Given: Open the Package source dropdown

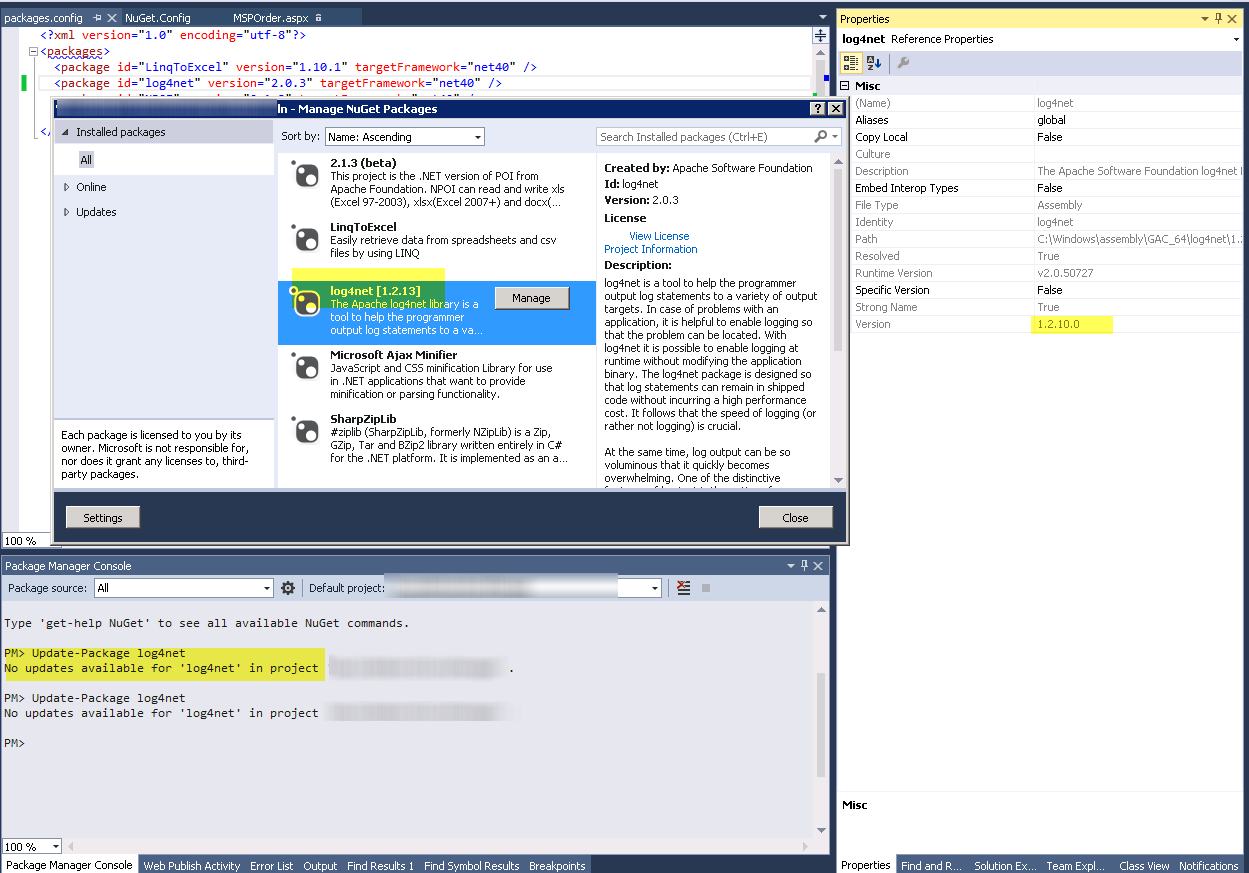Looking at the screenshot, I should 267,588.
